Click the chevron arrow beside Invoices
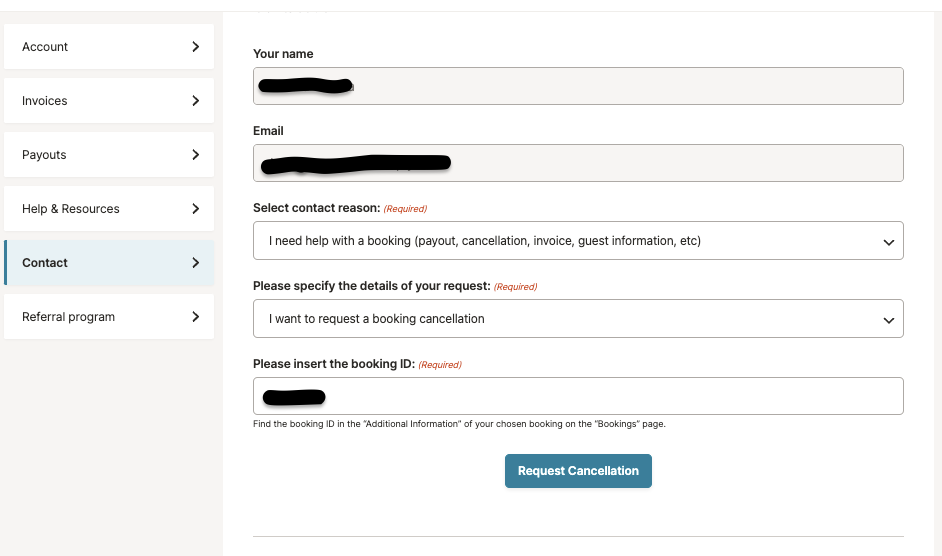 pos(195,101)
